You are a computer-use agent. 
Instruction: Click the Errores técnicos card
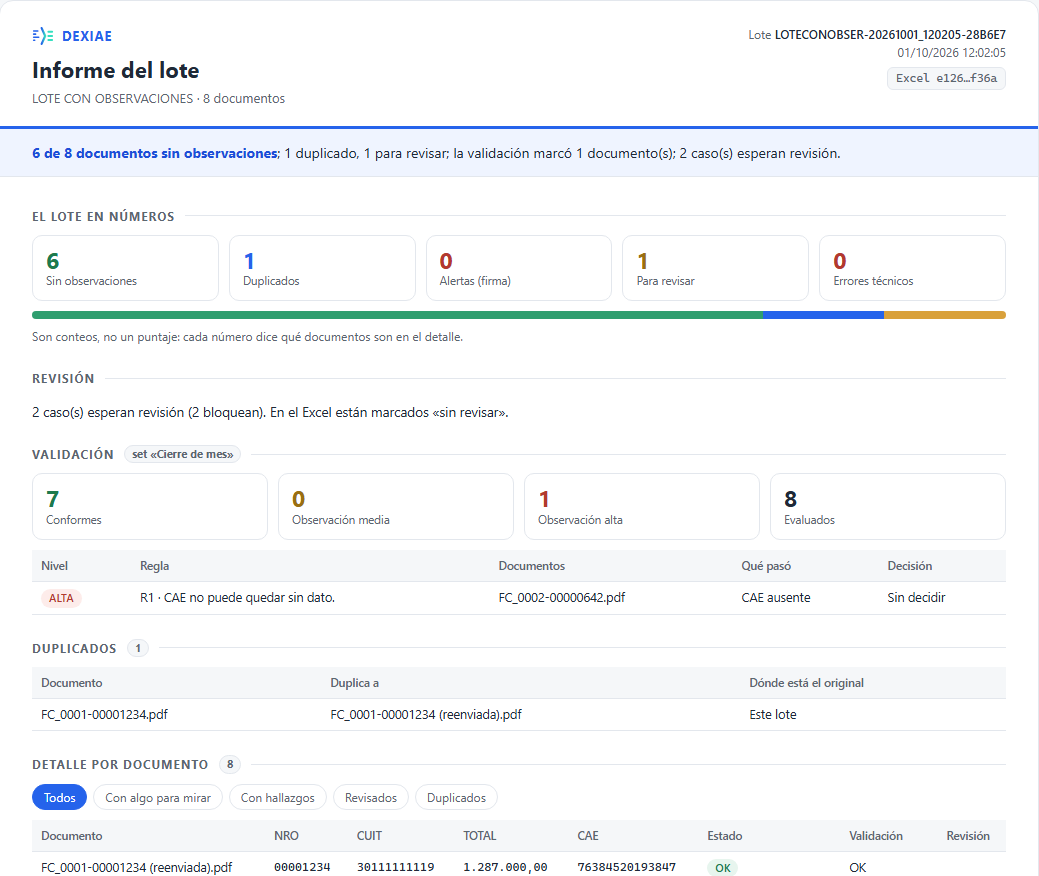point(912,268)
